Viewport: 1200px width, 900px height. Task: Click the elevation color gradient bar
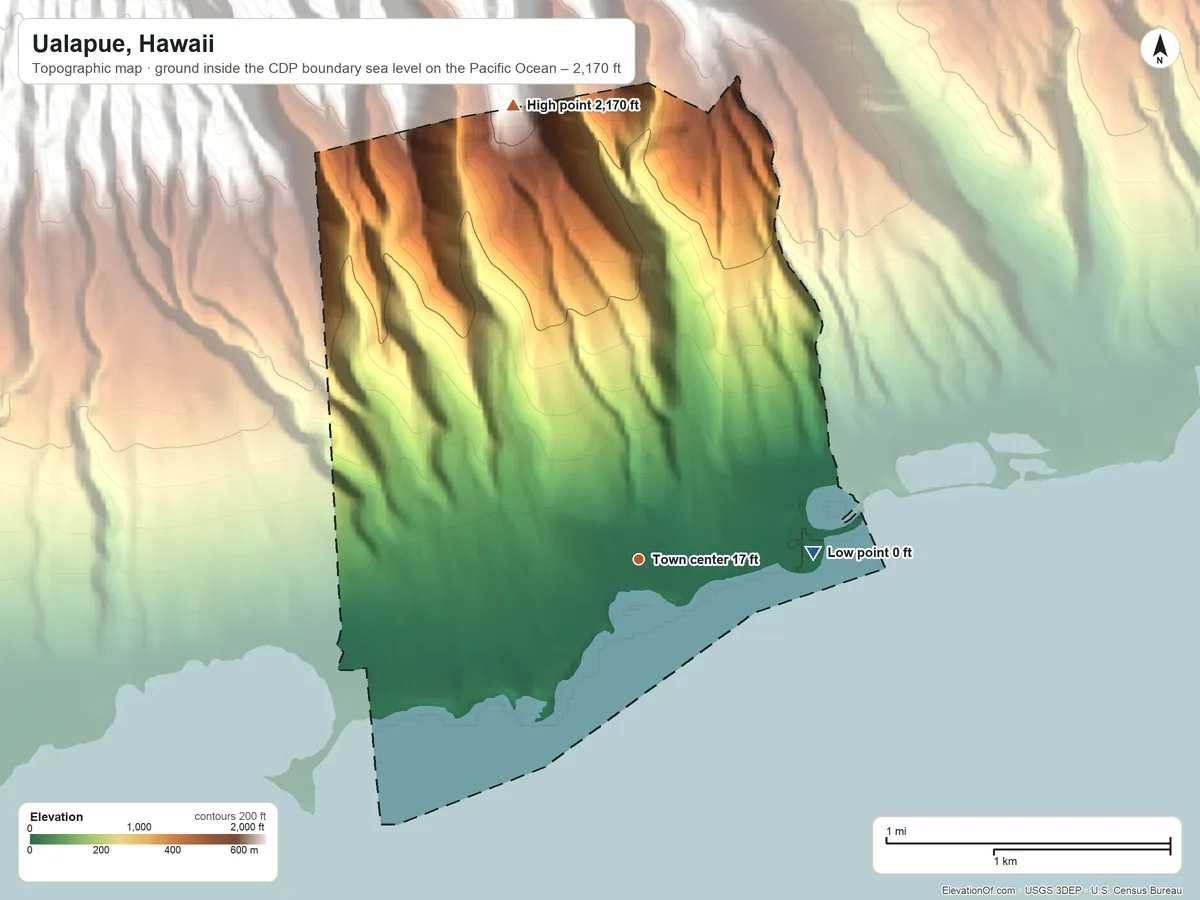[x=147, y=840]
